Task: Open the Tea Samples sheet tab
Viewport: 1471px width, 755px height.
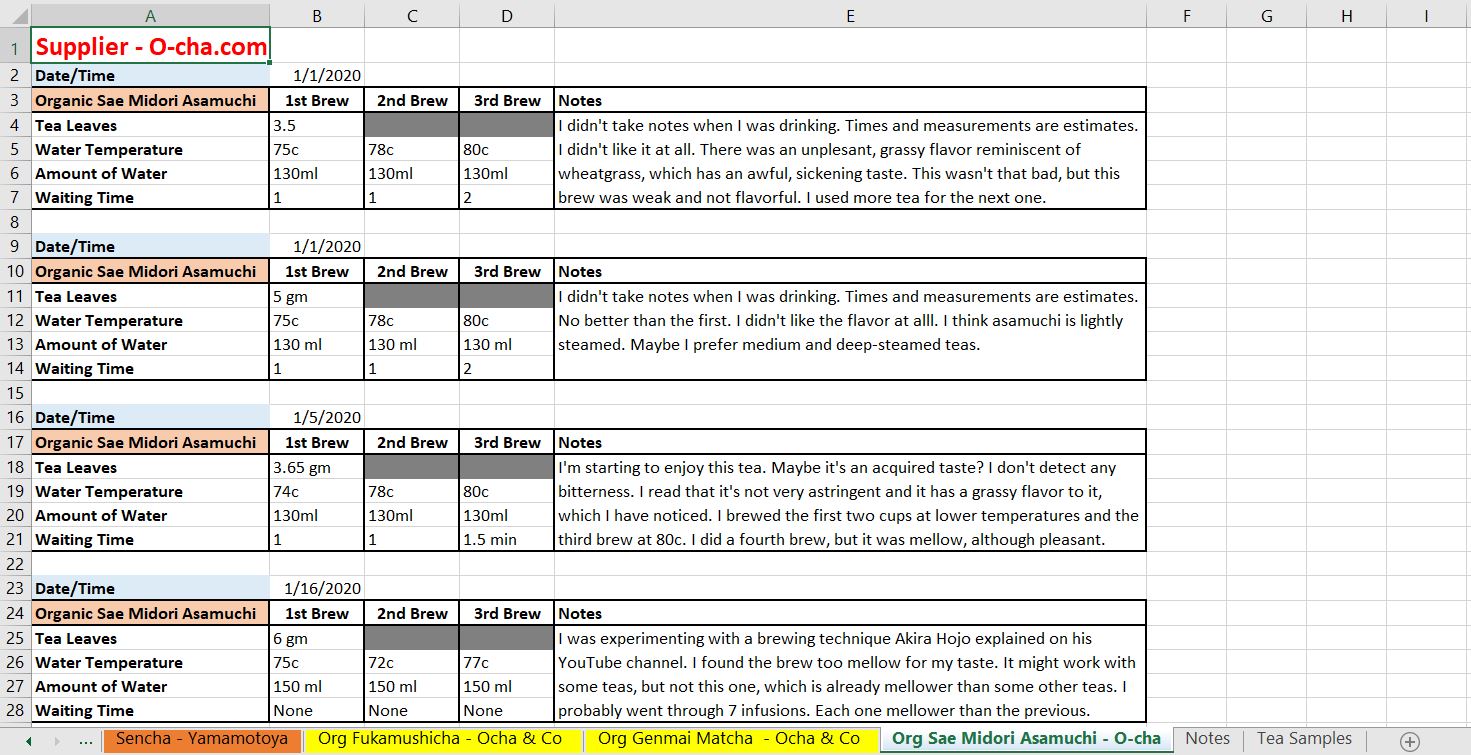Action: (1304, 739)
